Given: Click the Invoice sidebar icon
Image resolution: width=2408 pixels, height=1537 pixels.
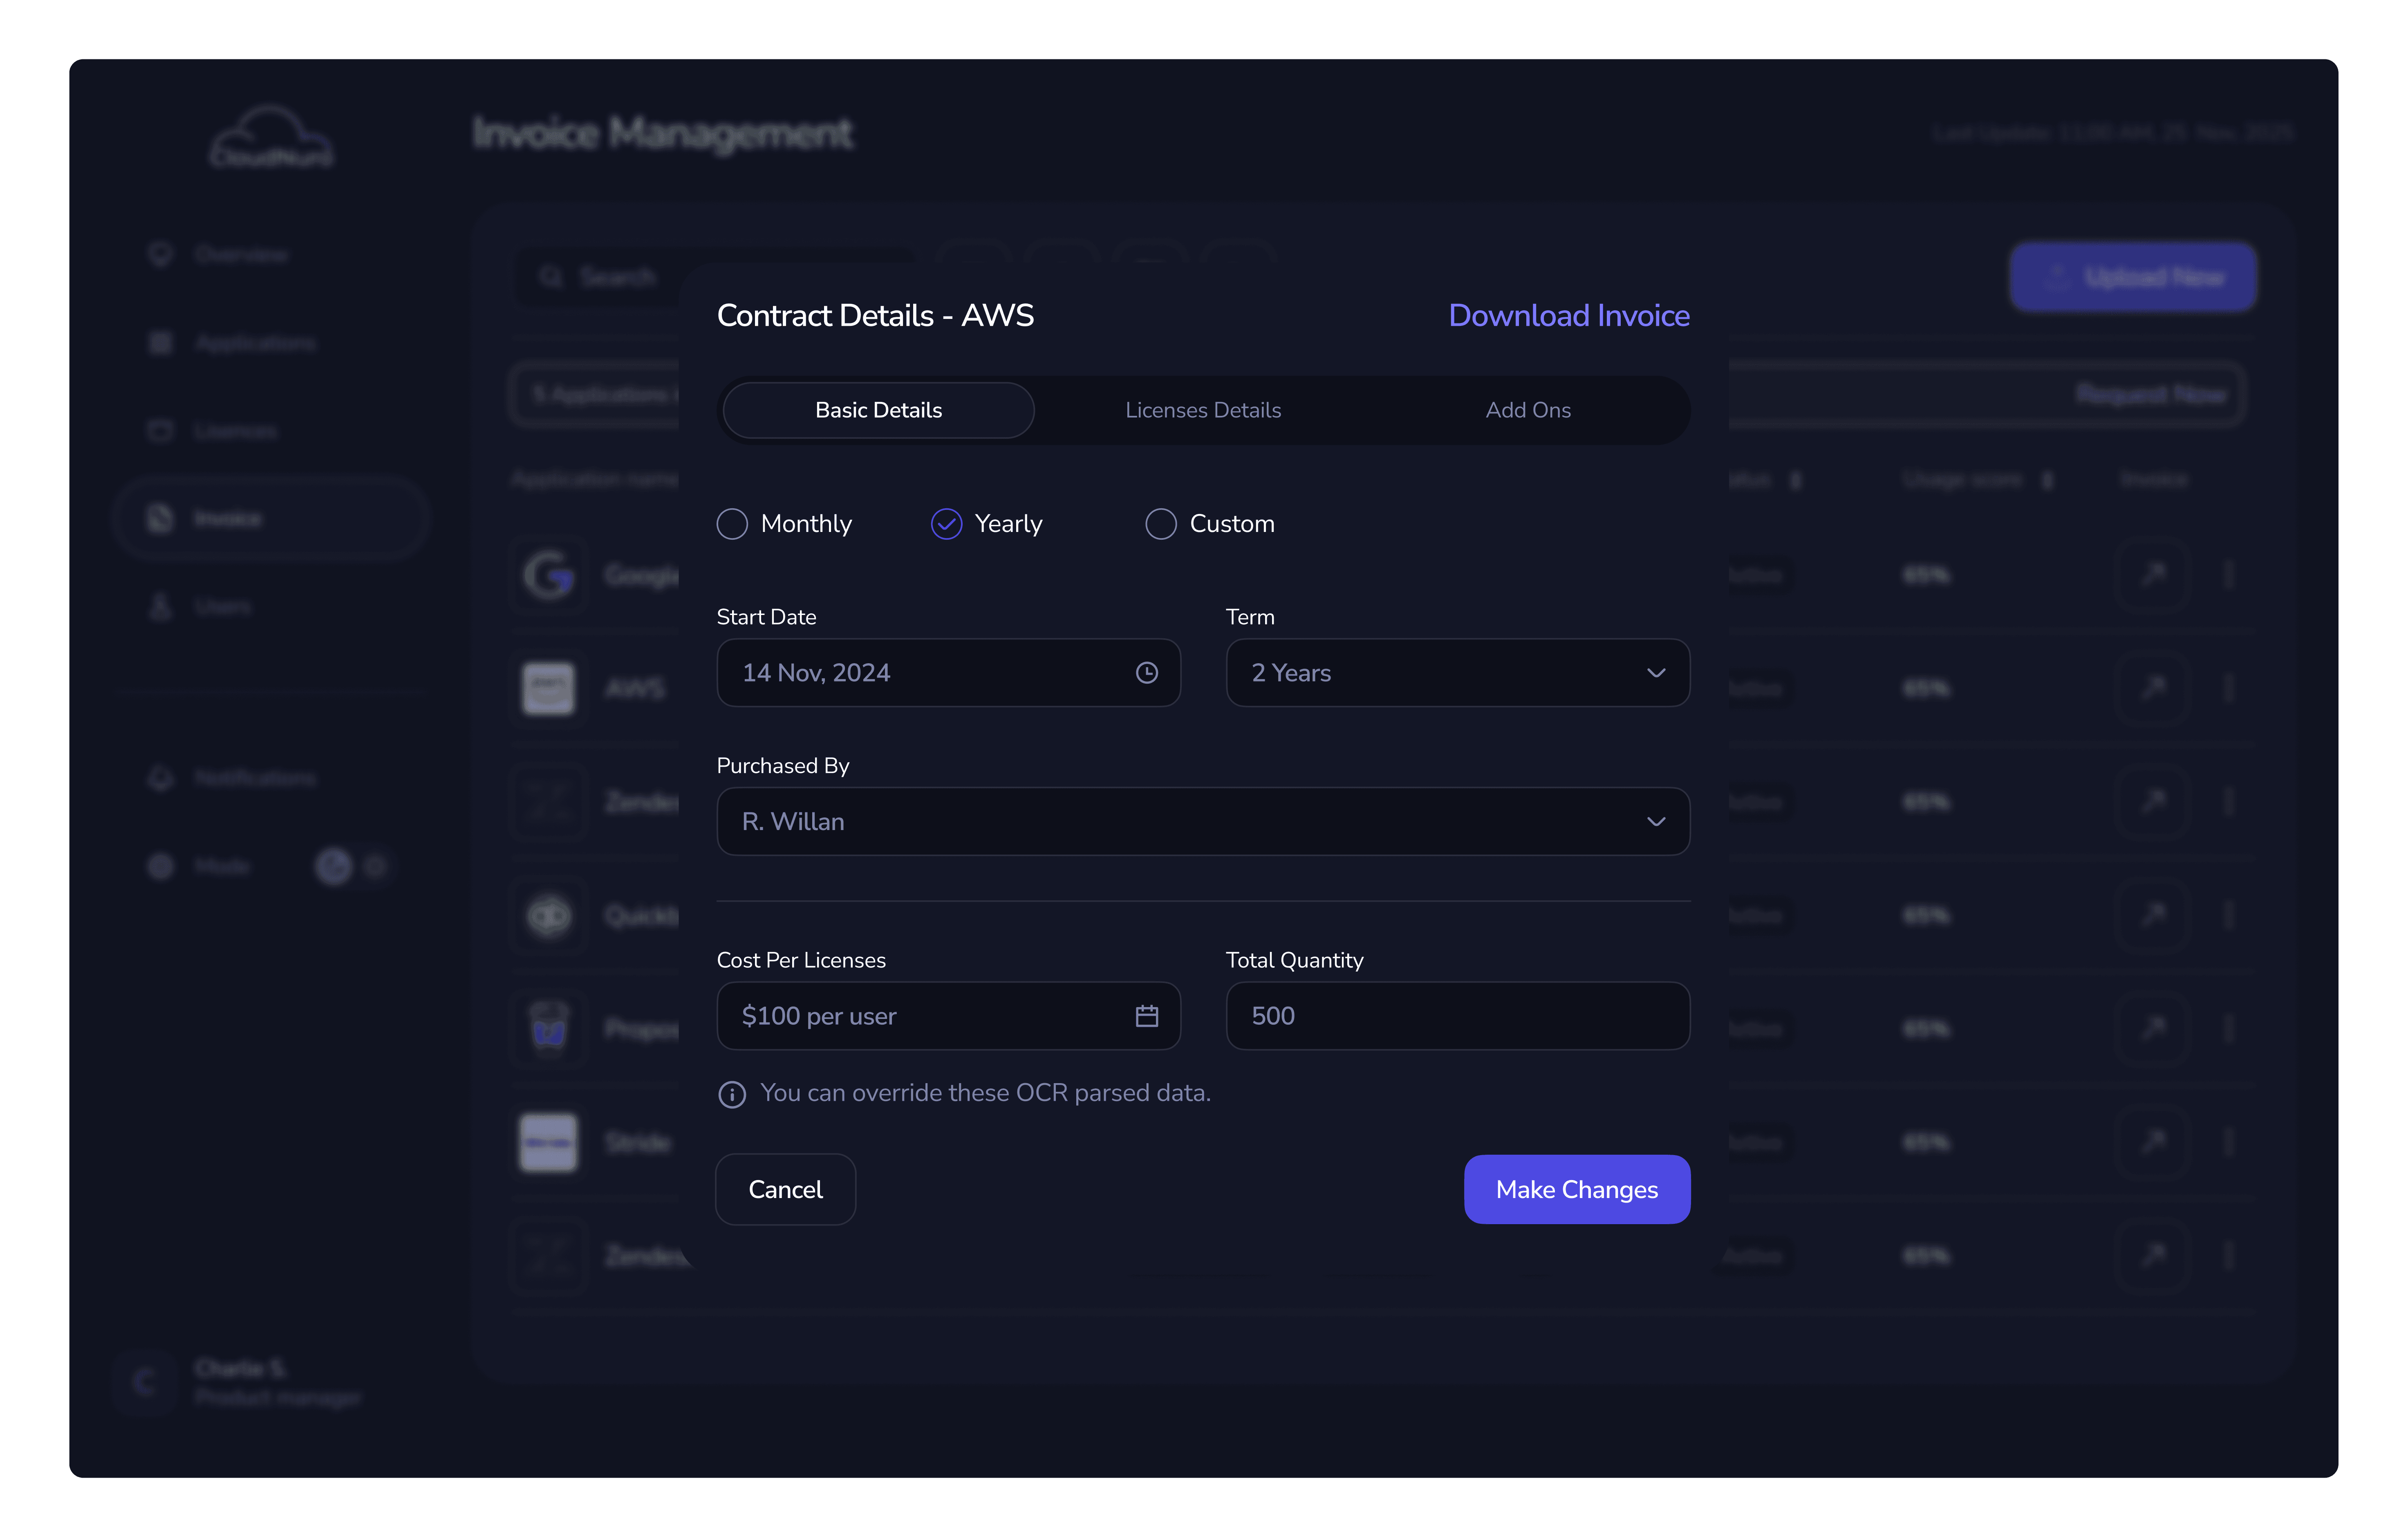Looking at the screenshot, I should pos(160,518).
